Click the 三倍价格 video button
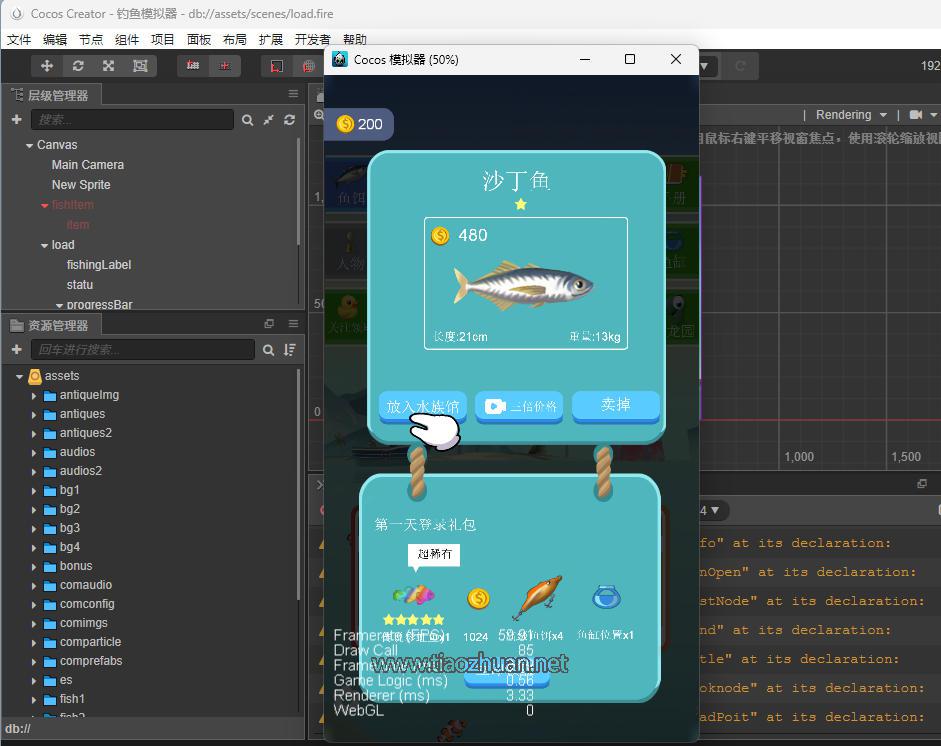941x746 pixels. coord(519,406)
